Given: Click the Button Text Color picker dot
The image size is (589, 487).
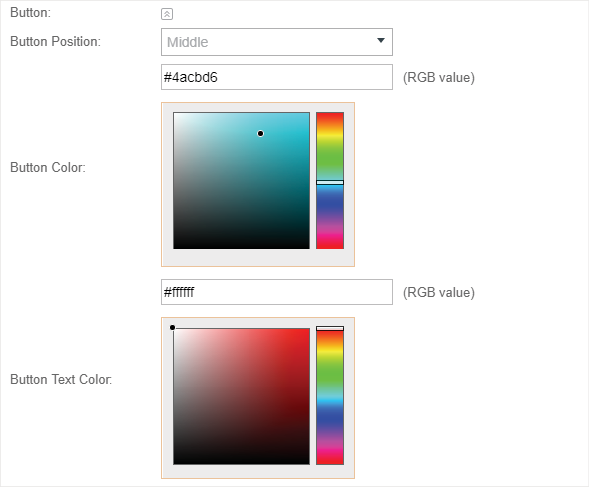Looking at the screenshot, I should [172, 328].
